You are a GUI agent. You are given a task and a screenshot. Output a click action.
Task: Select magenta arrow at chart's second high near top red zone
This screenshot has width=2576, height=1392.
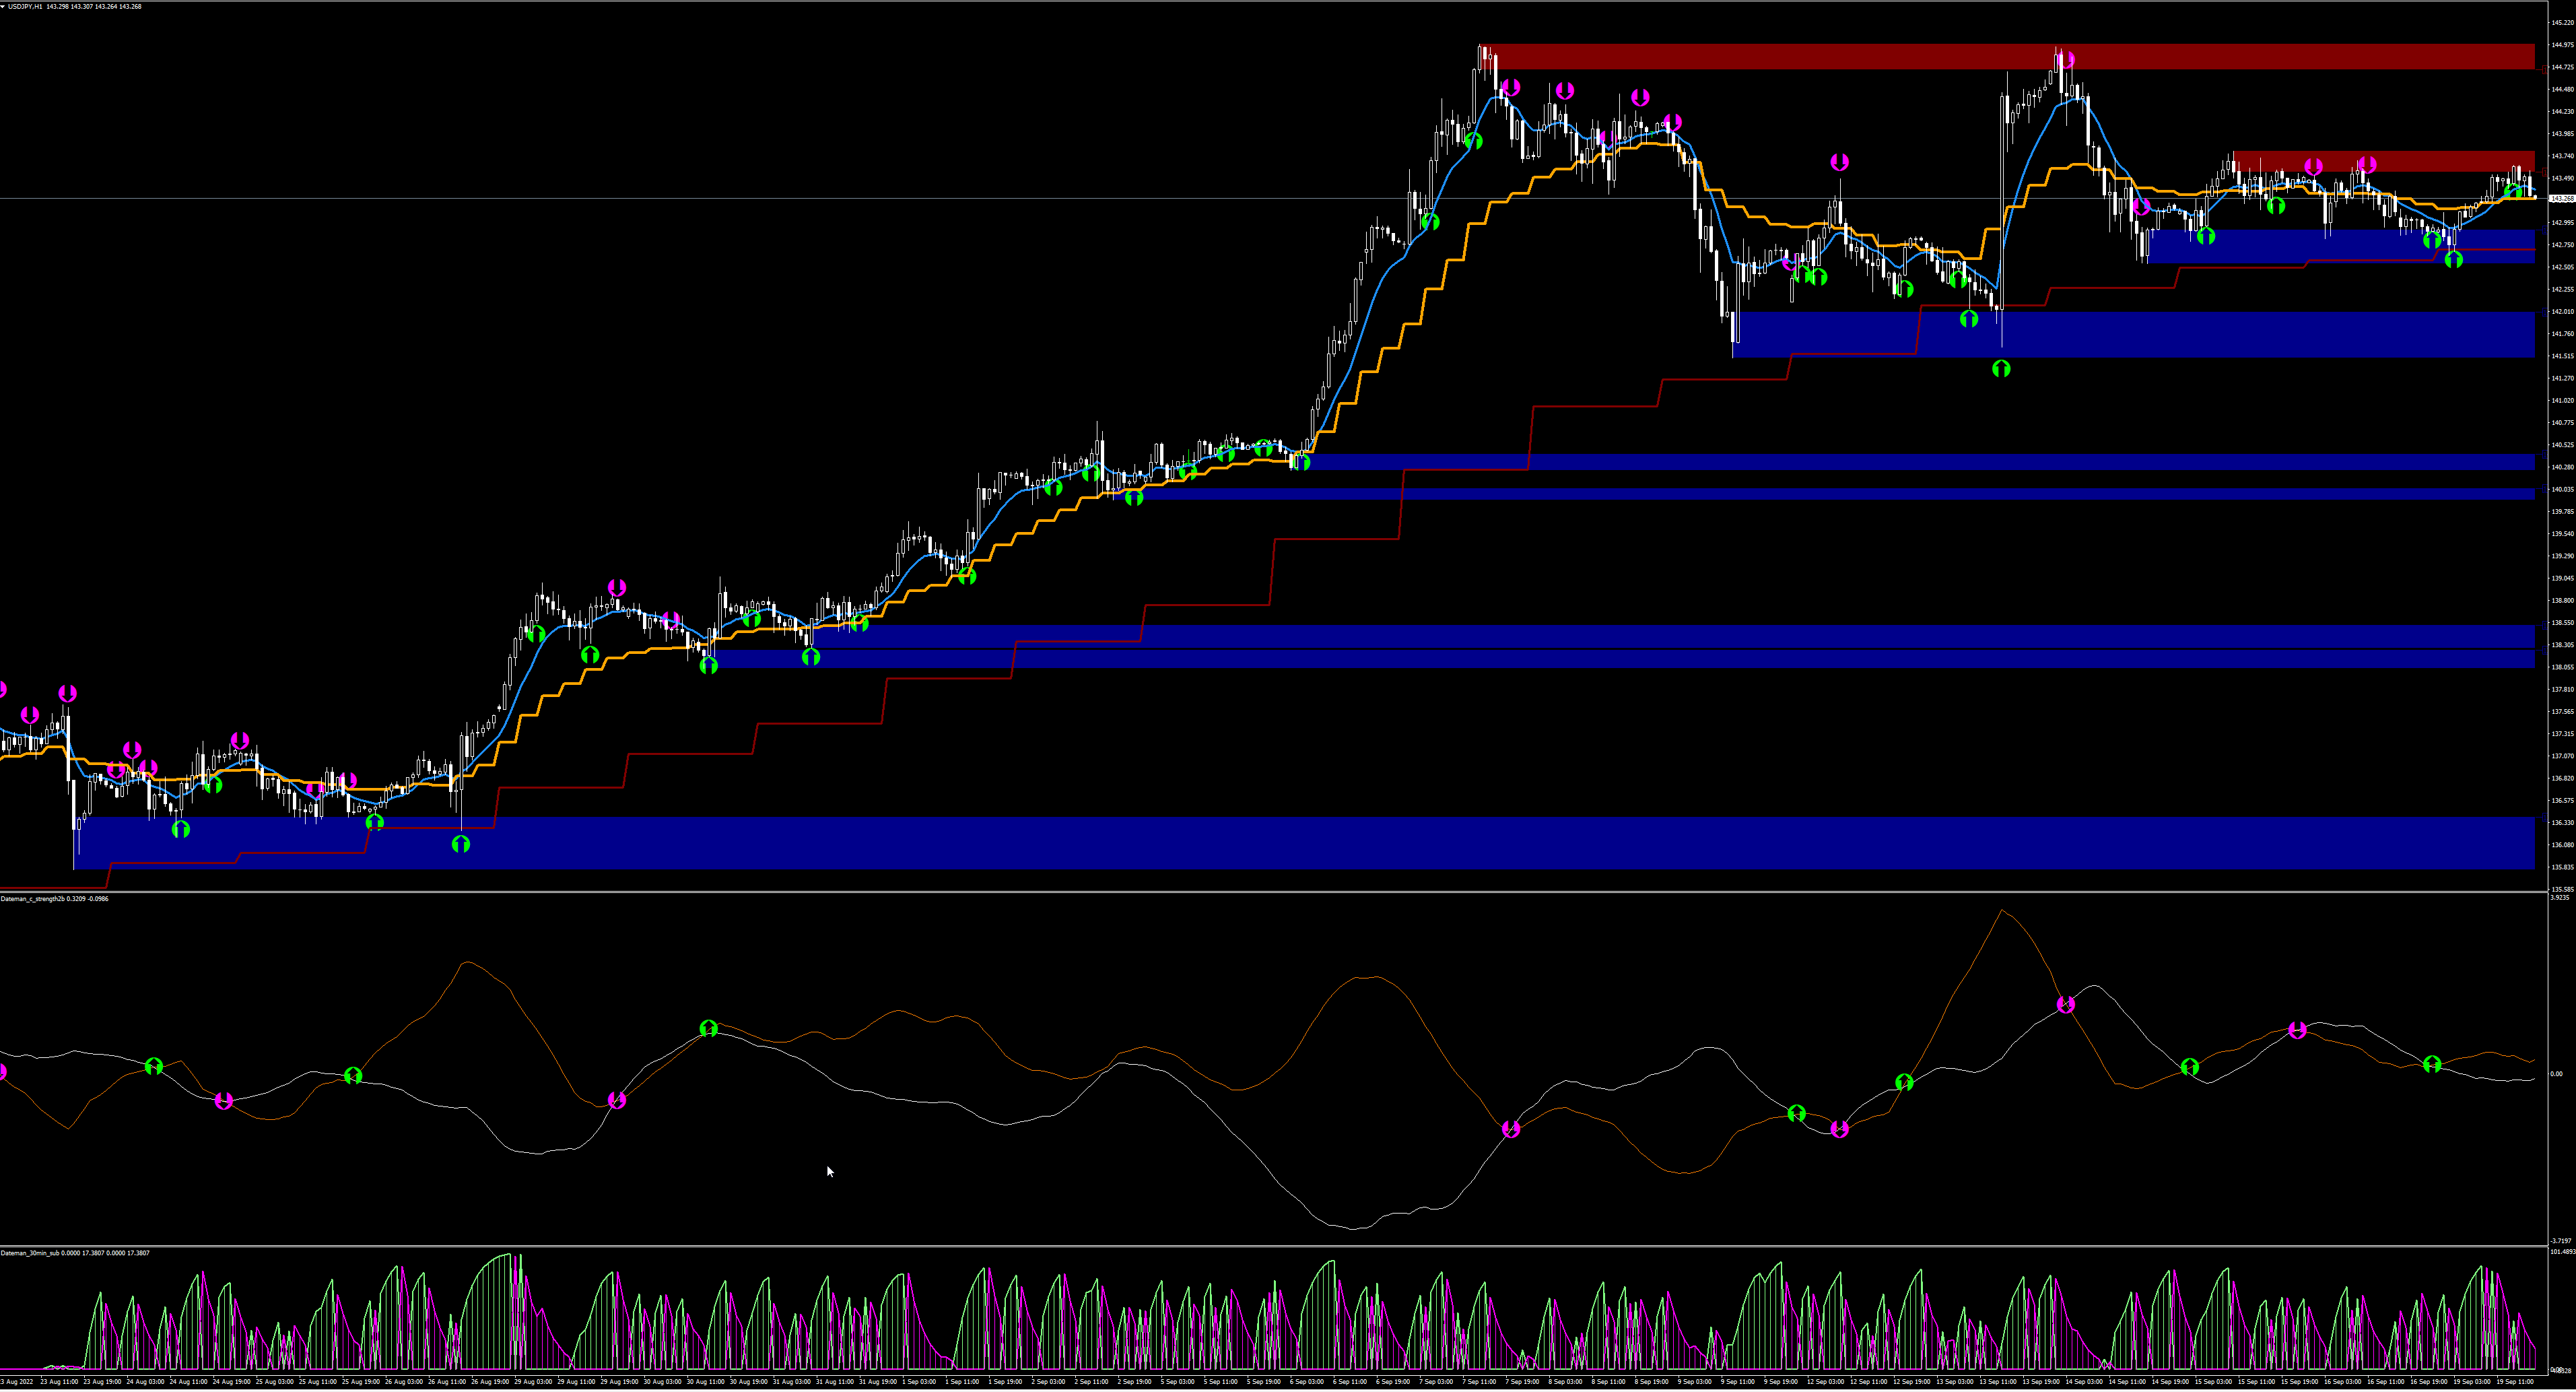click(2066, 60)
